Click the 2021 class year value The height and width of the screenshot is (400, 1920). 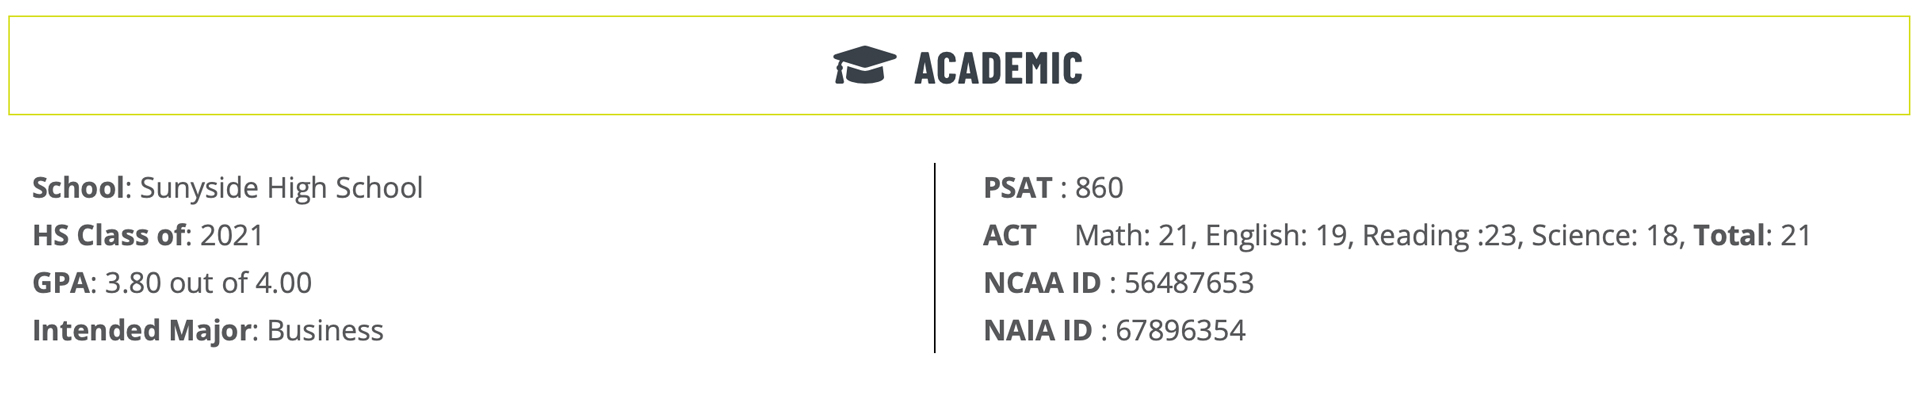pyautogui.click(x=232, y=235)
